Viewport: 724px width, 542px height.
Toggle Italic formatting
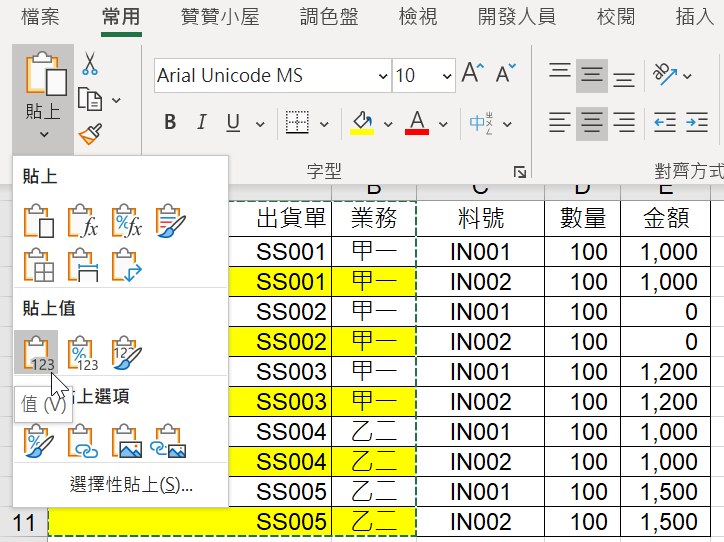click(x=201, y=122)
